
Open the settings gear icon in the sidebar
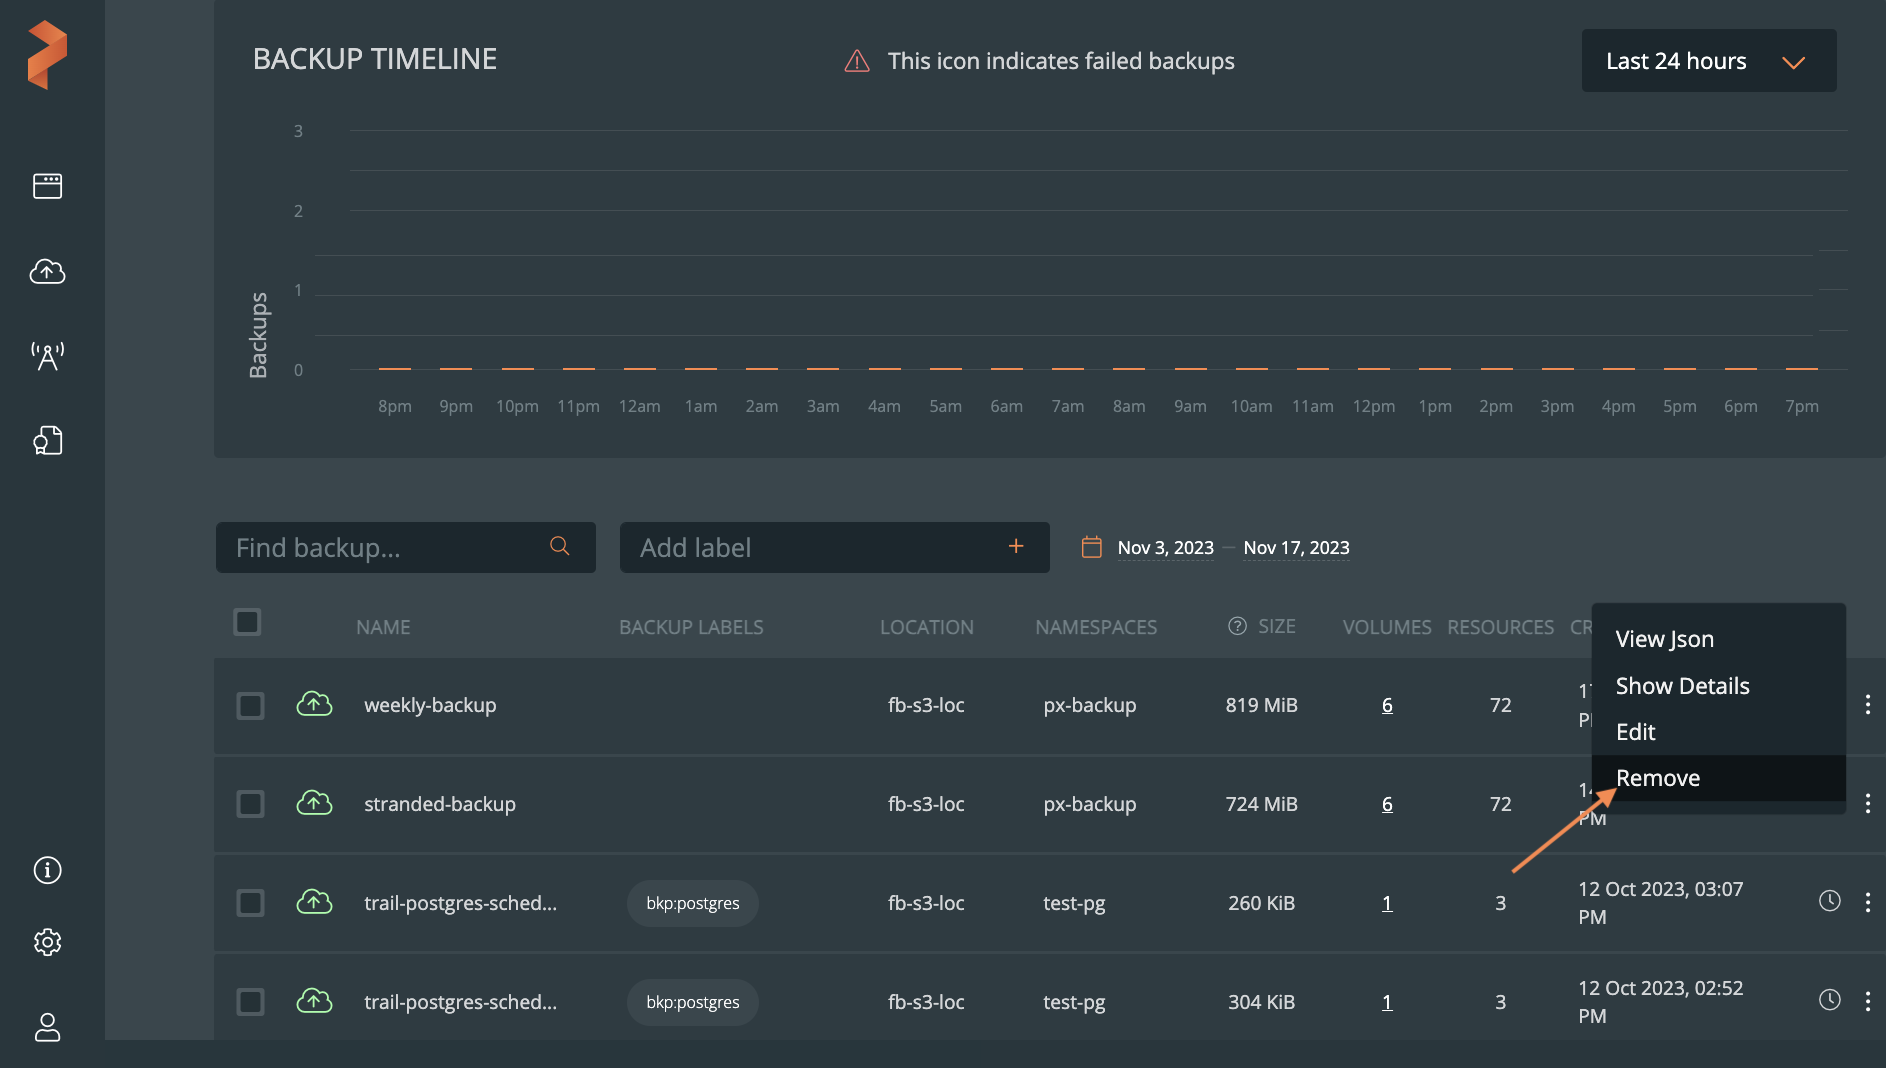[x=47, y=942]
